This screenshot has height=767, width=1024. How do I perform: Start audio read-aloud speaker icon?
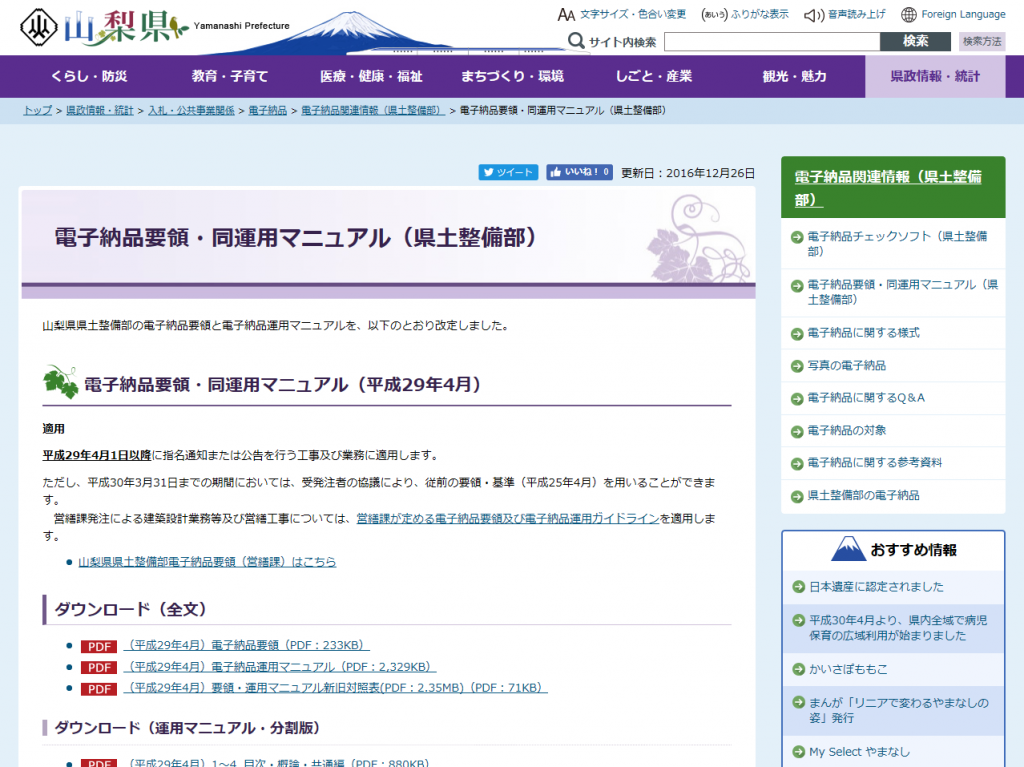click(813, 15)
